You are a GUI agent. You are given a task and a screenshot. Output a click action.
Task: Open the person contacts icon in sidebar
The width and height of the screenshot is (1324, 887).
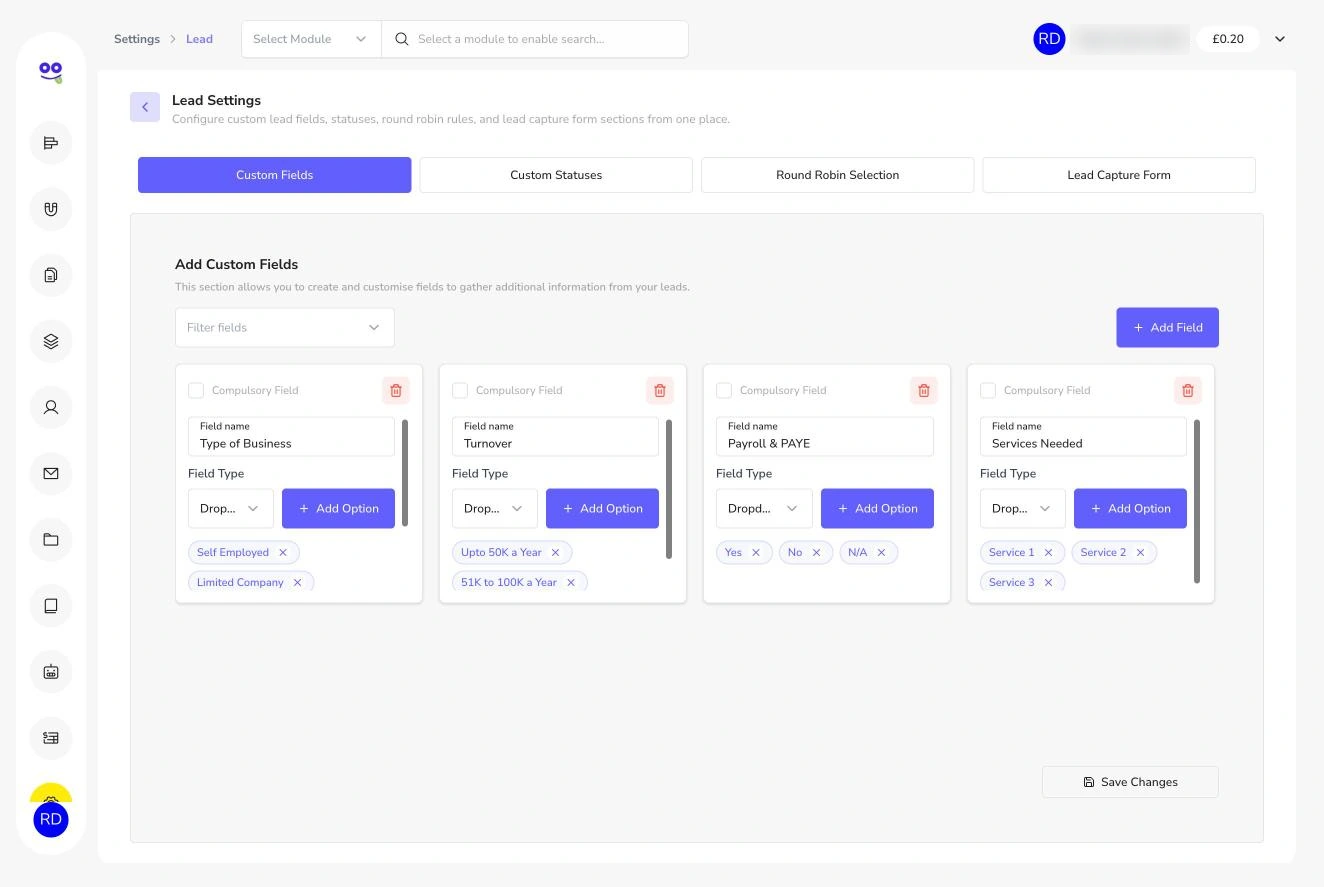[x=51, y=407]
